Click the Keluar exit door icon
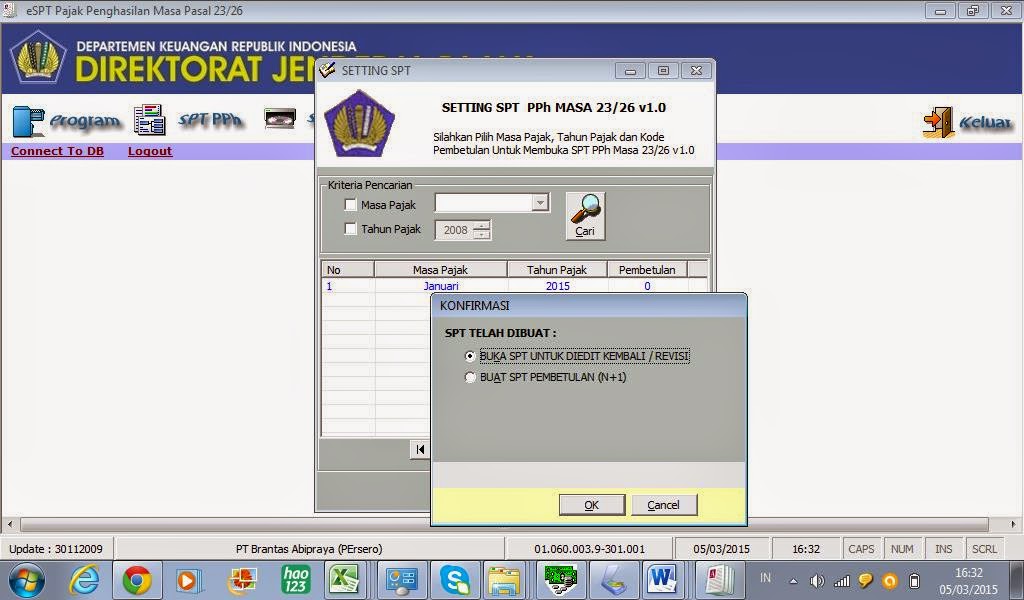The height and width of the screenshot is (600, 1024). click(x=938, y=121)
